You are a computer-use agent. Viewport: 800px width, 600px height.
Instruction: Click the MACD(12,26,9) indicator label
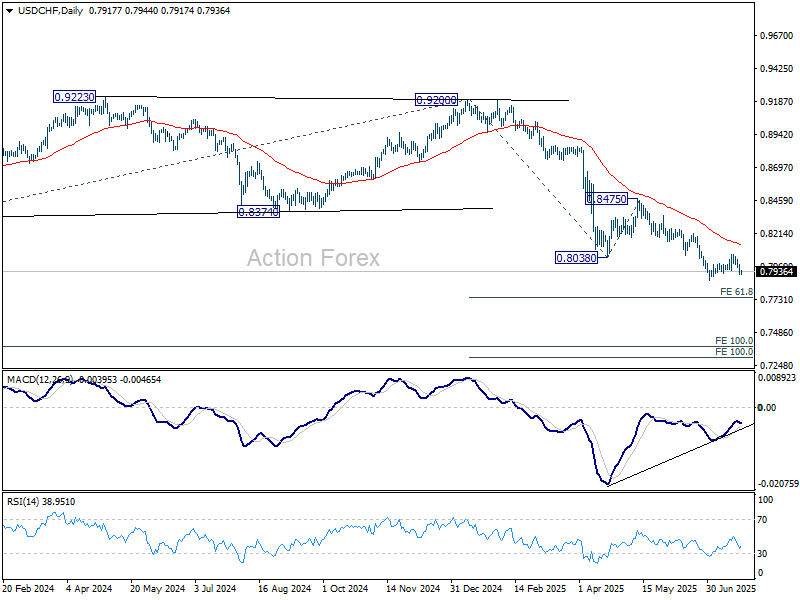[x=40, y=380]
